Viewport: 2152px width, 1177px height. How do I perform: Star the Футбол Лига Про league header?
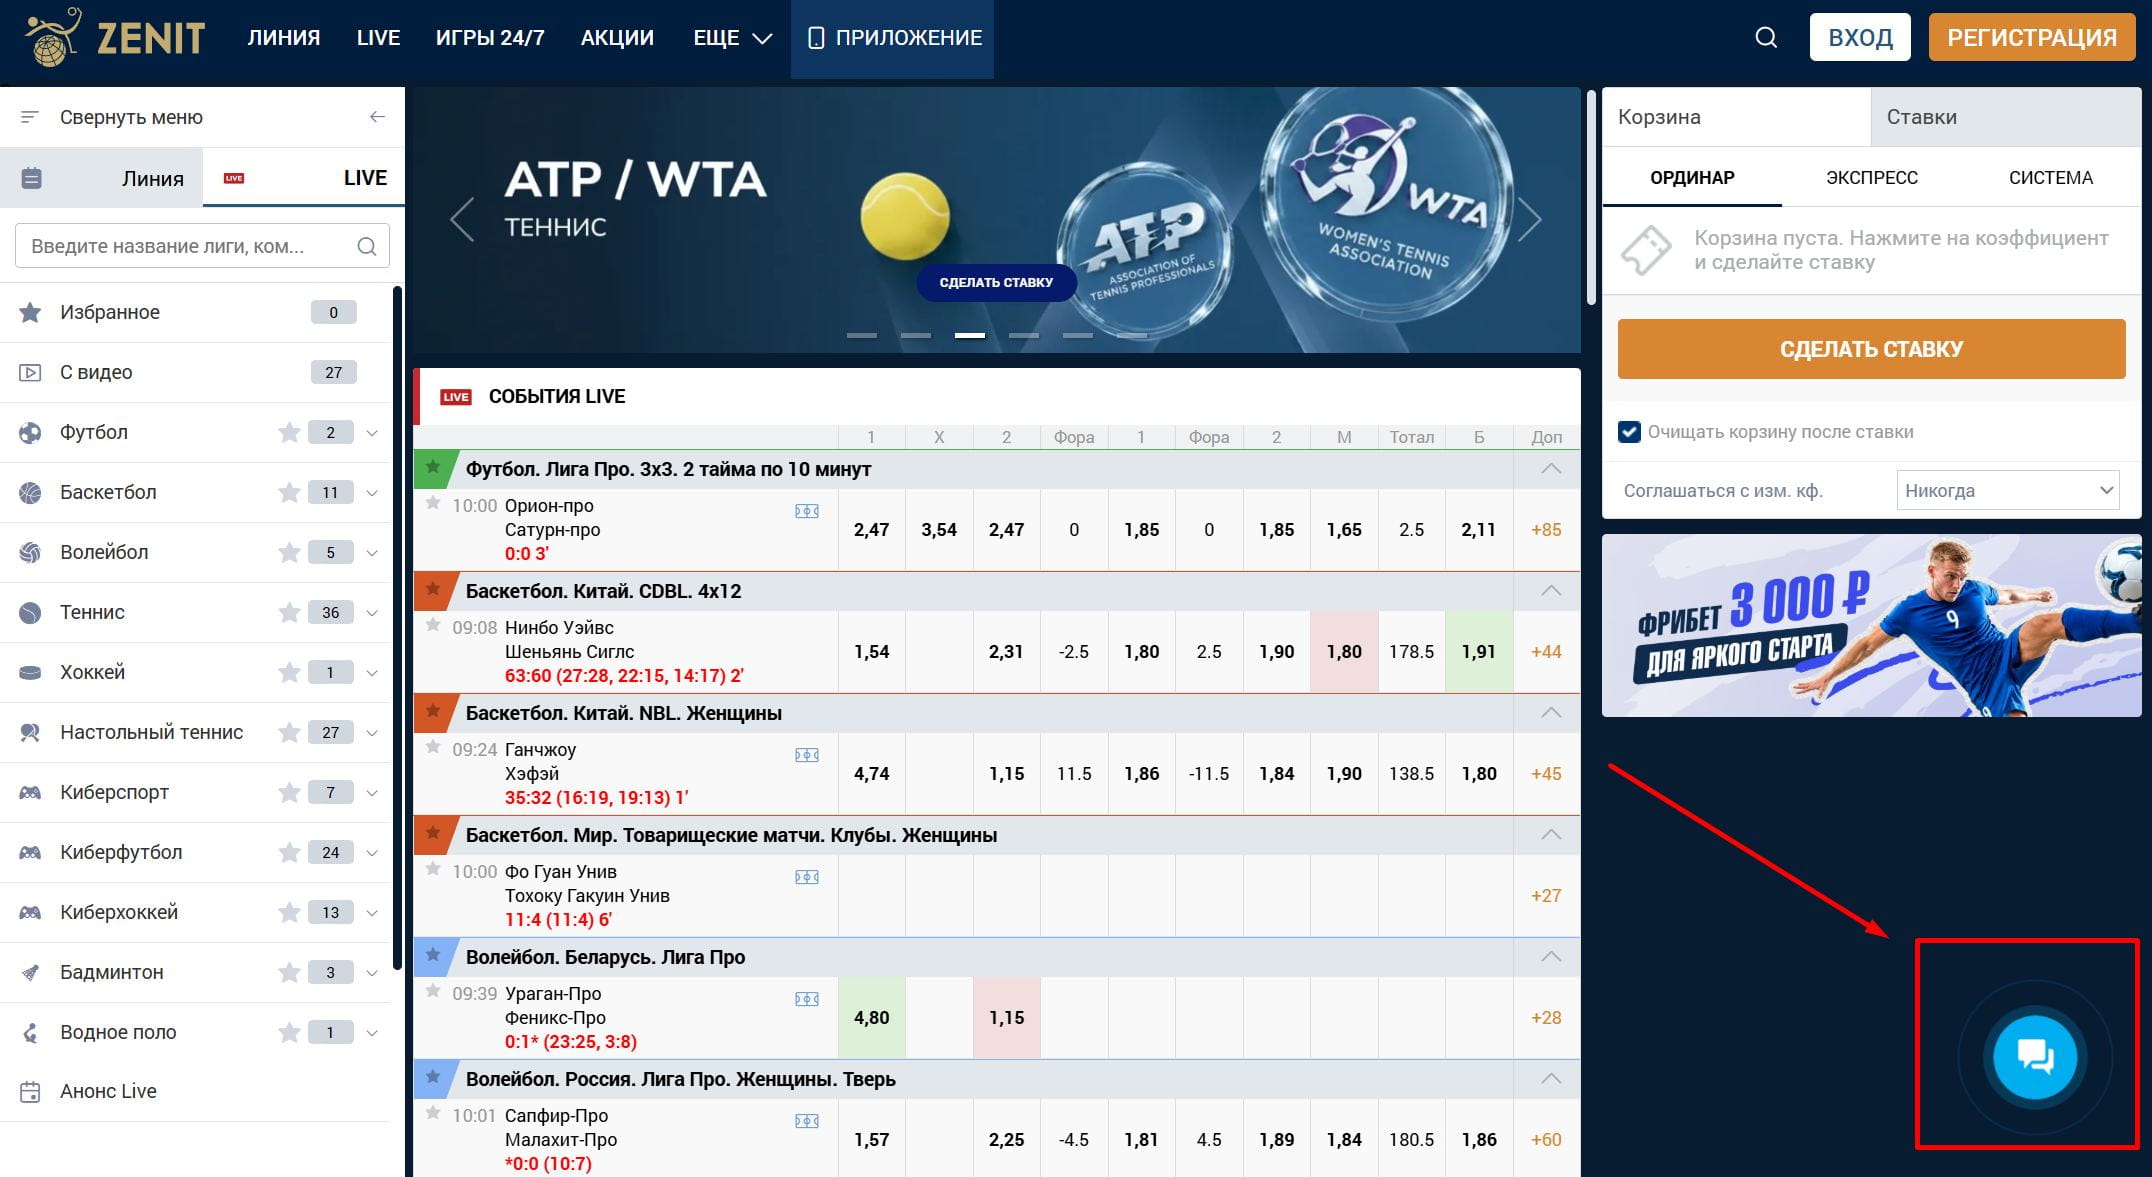[433, 467]
